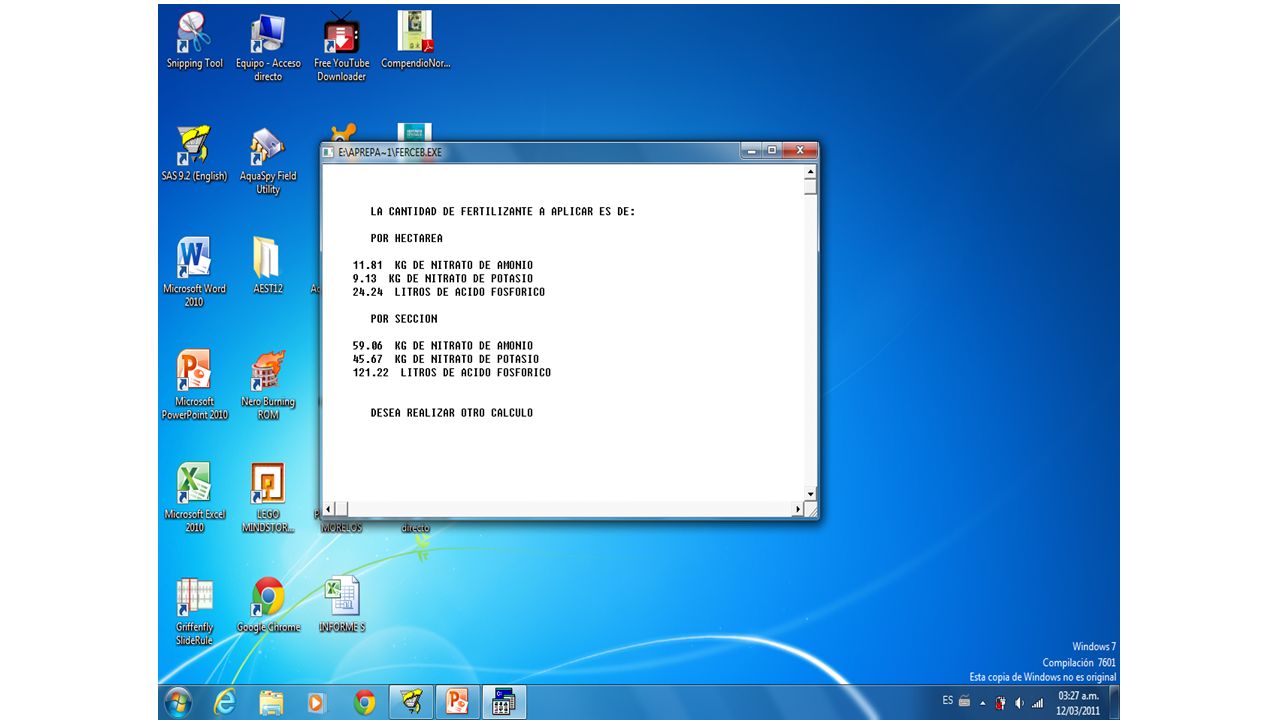The width and height of the screenshot is (1280, 720).
Task: Open the INFORME S Excel file
Action: [342, 604]
